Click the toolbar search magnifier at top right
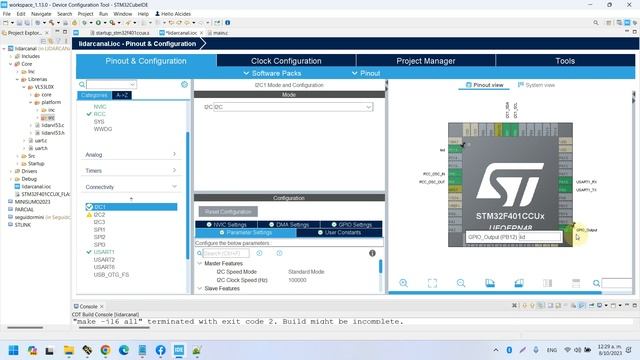Viewport: 640px width, 360px height. [596, 22]
